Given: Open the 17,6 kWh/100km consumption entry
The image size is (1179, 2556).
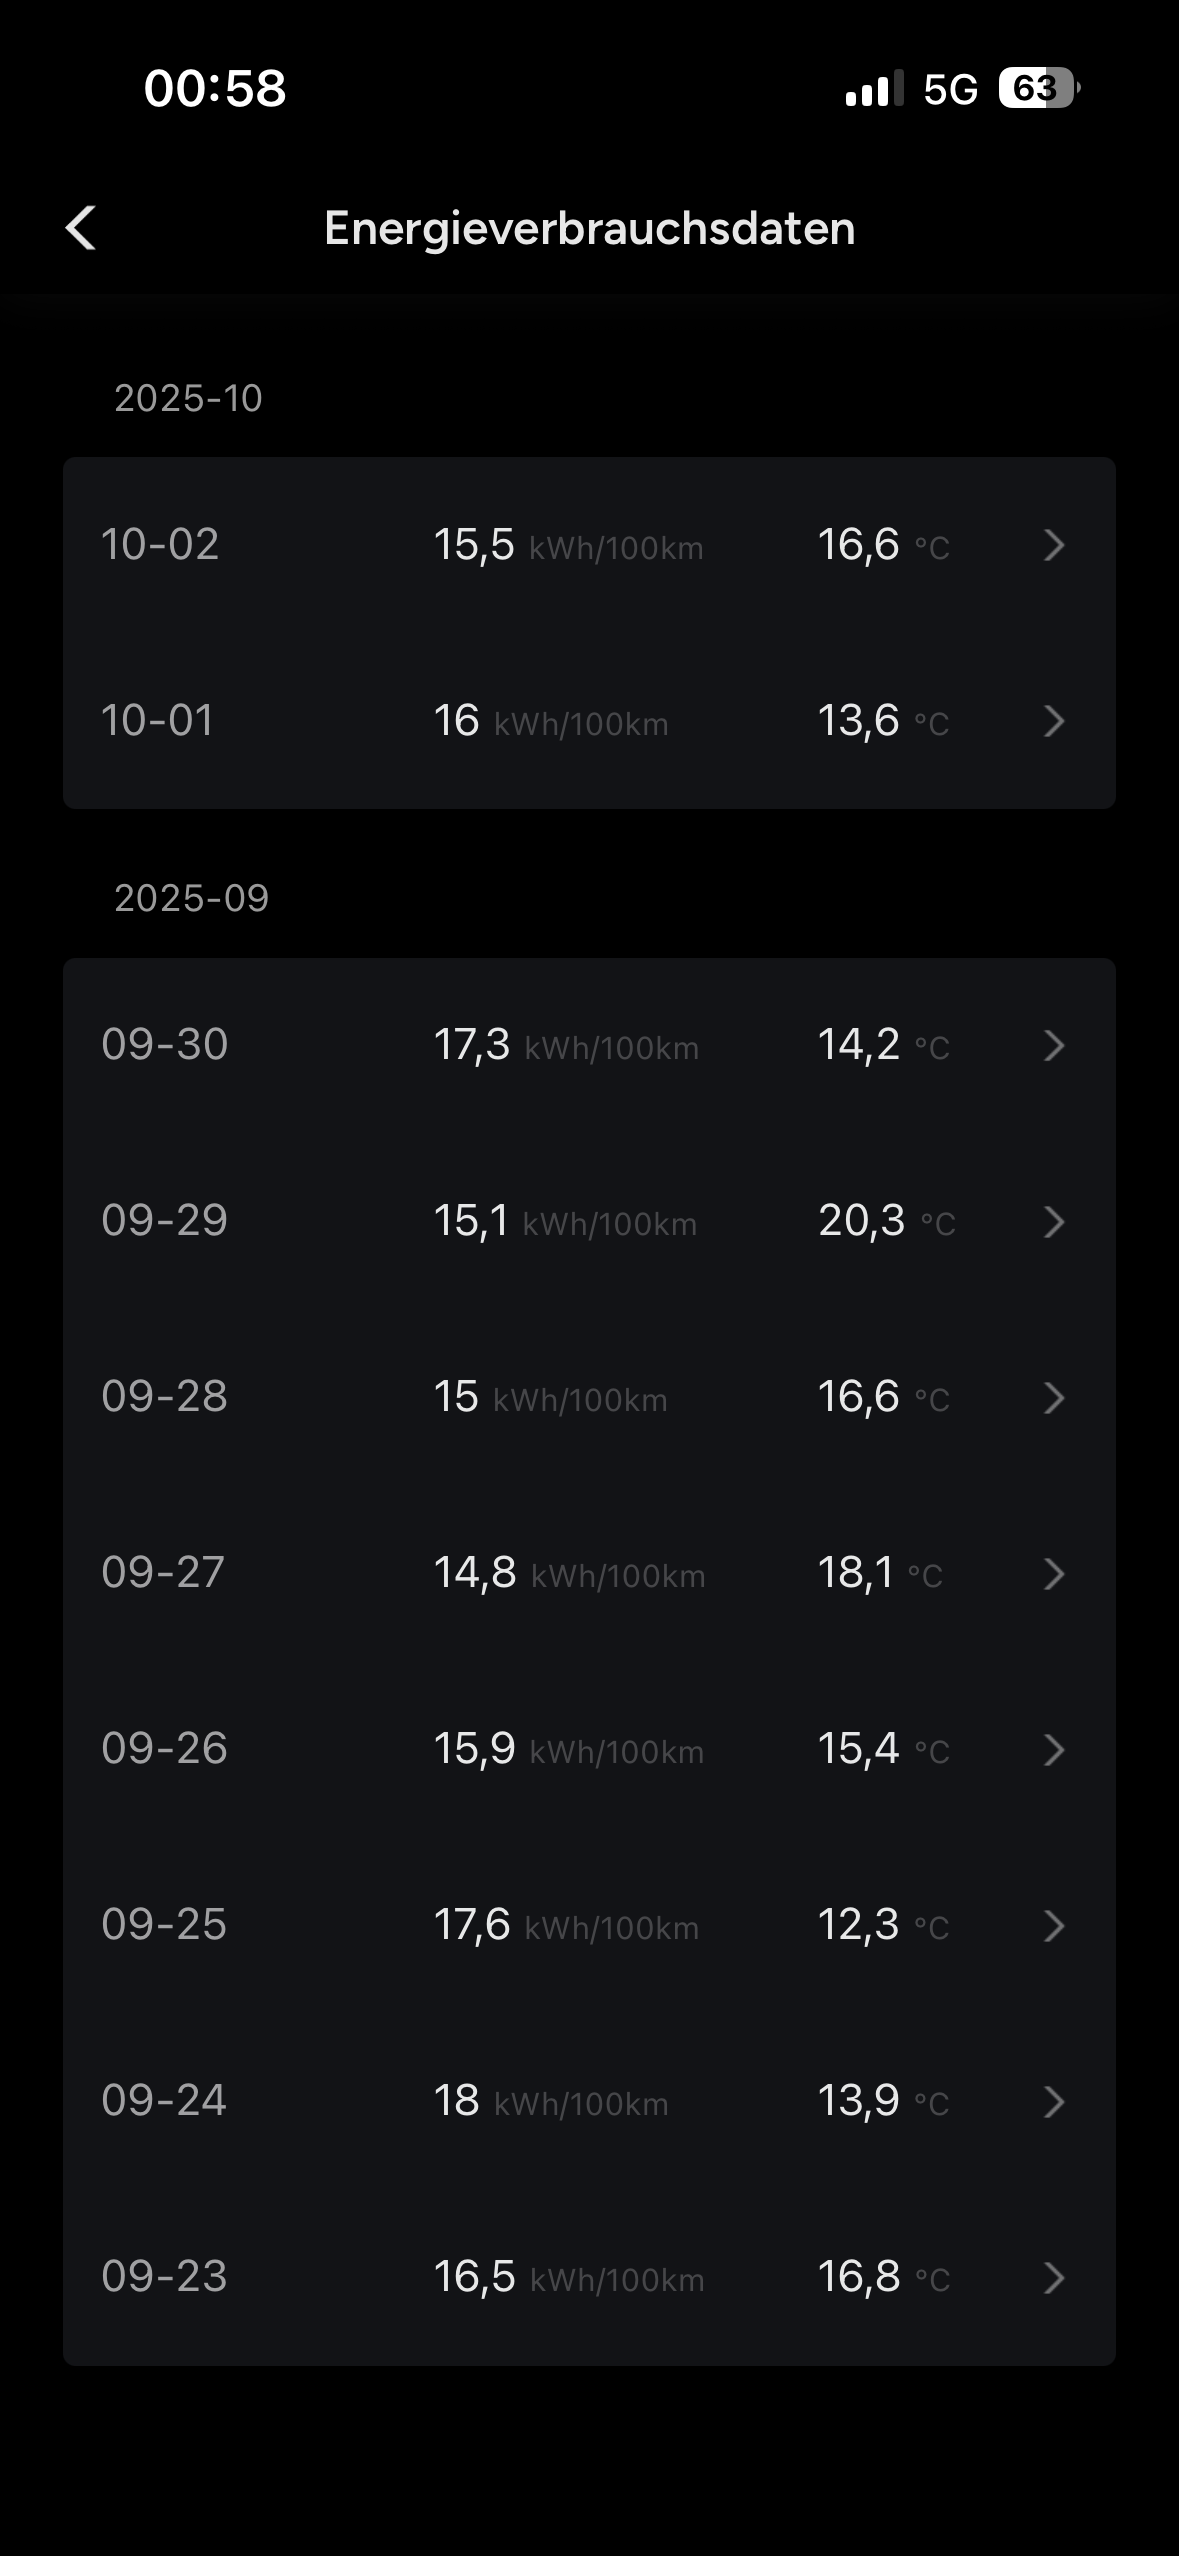Looking at the screenshot, I should click(566, 1925).
